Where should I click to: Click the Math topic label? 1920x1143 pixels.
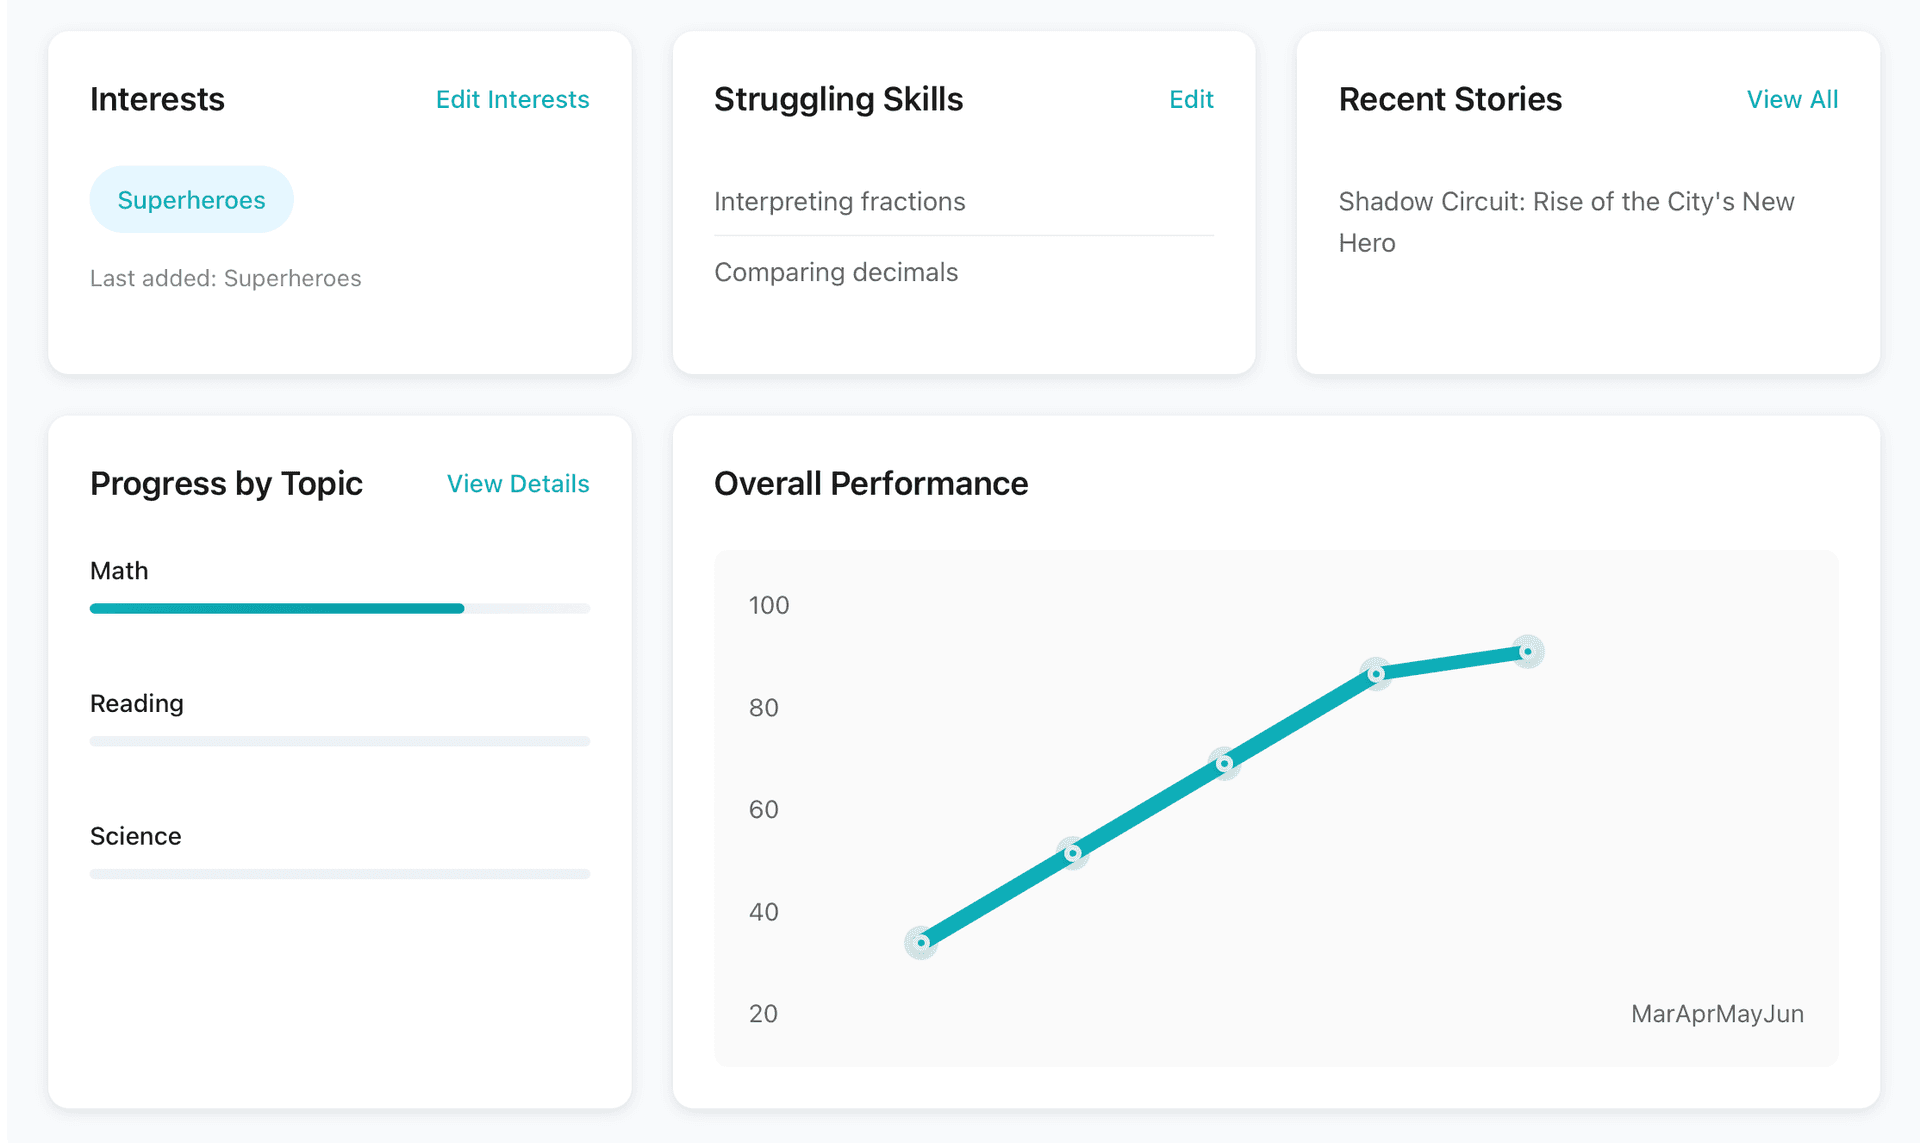click(119, 570)
